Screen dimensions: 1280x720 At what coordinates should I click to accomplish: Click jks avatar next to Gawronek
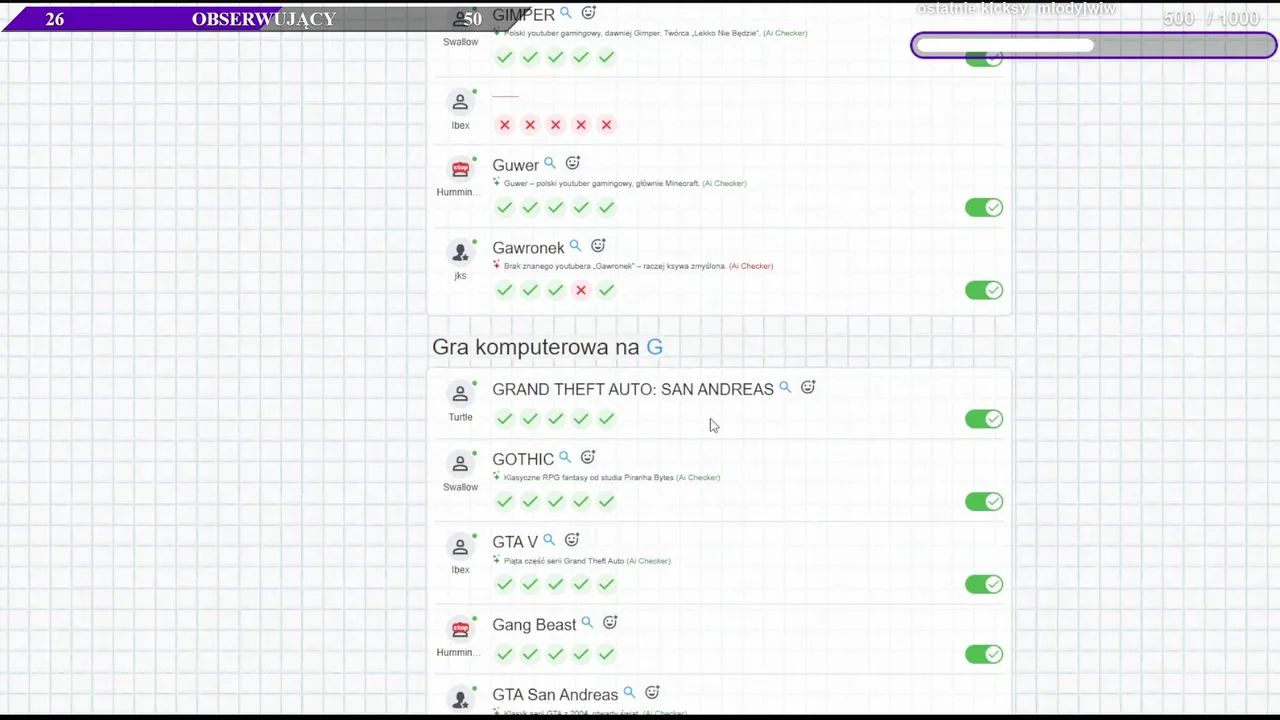pyautogui.click(x=460, y=252)
